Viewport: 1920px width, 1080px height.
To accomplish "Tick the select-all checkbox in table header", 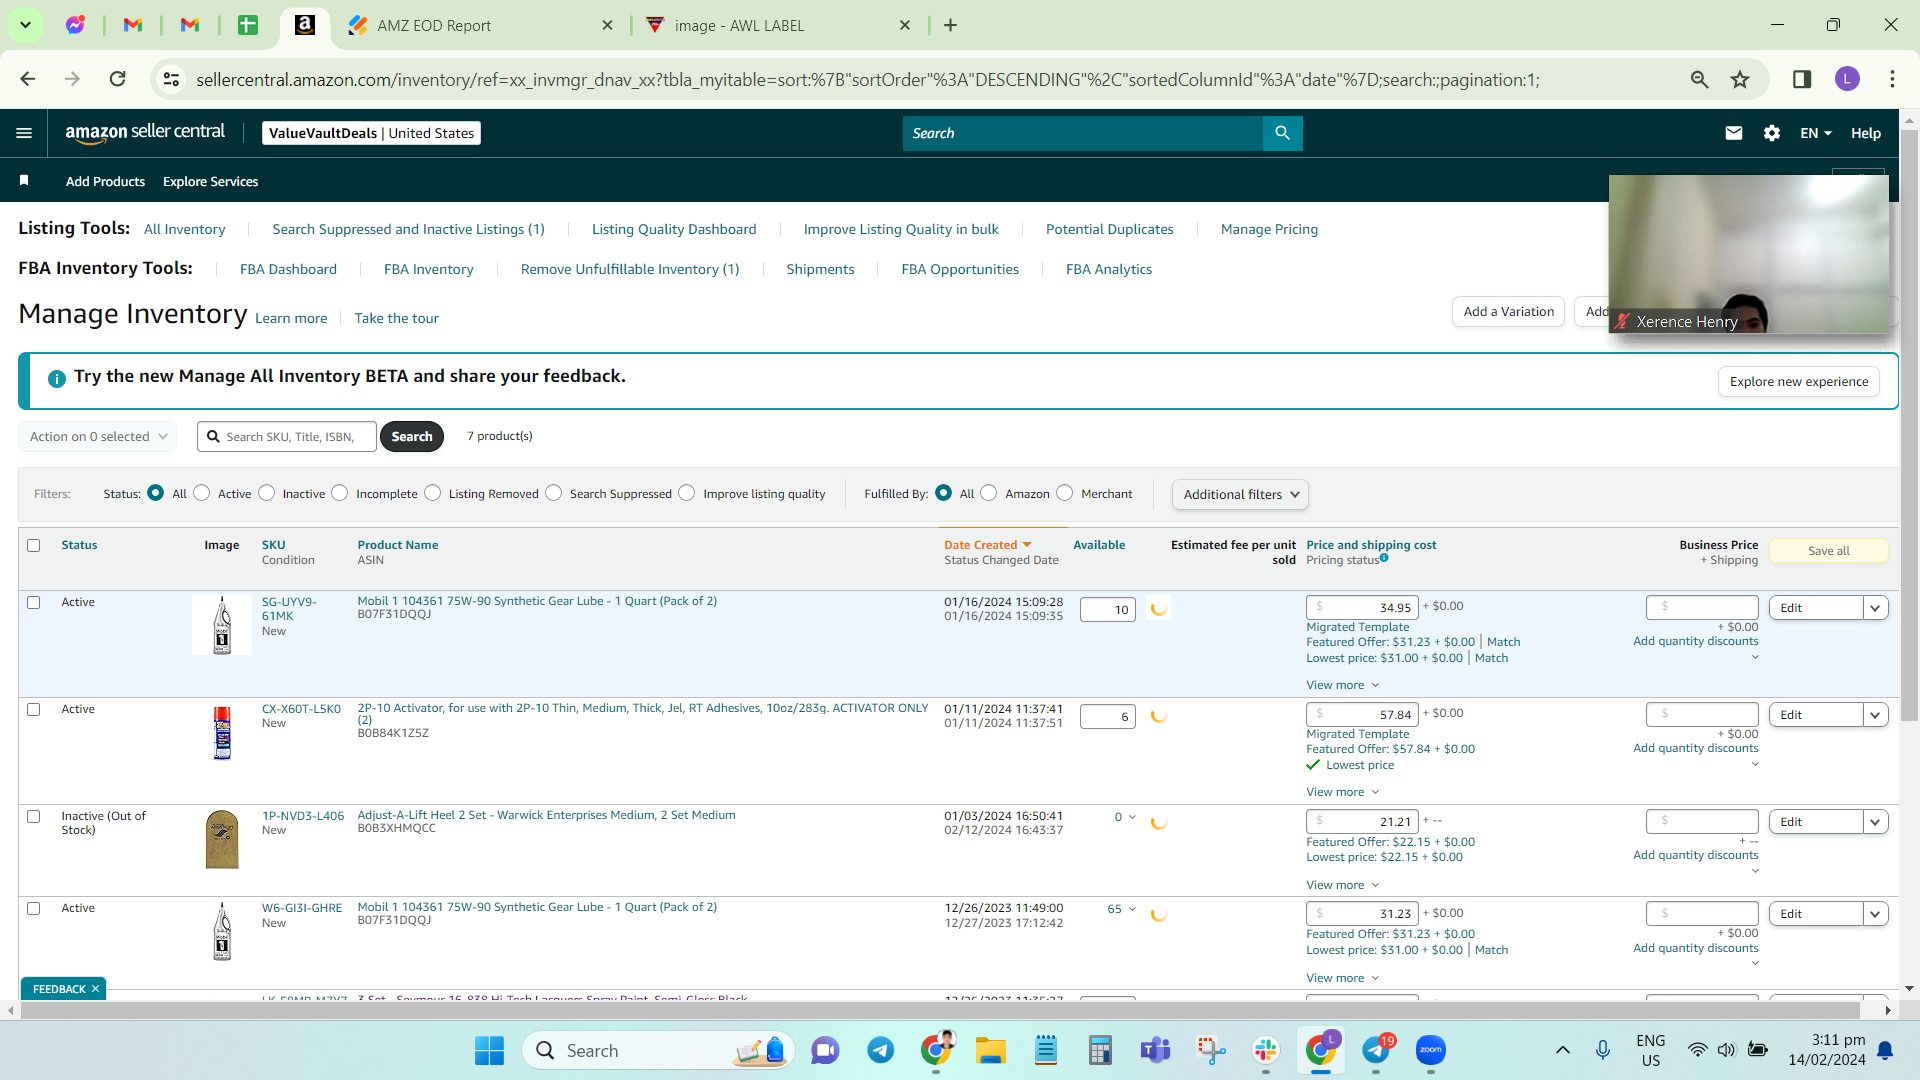I will 34,546.
